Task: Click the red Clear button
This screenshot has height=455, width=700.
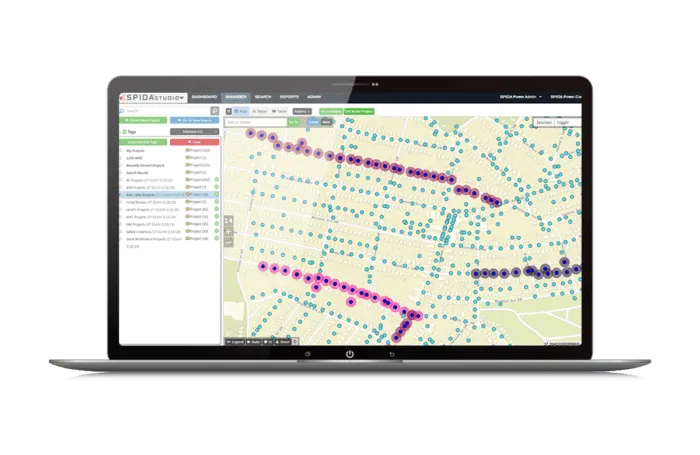Action: click(195, 142)
